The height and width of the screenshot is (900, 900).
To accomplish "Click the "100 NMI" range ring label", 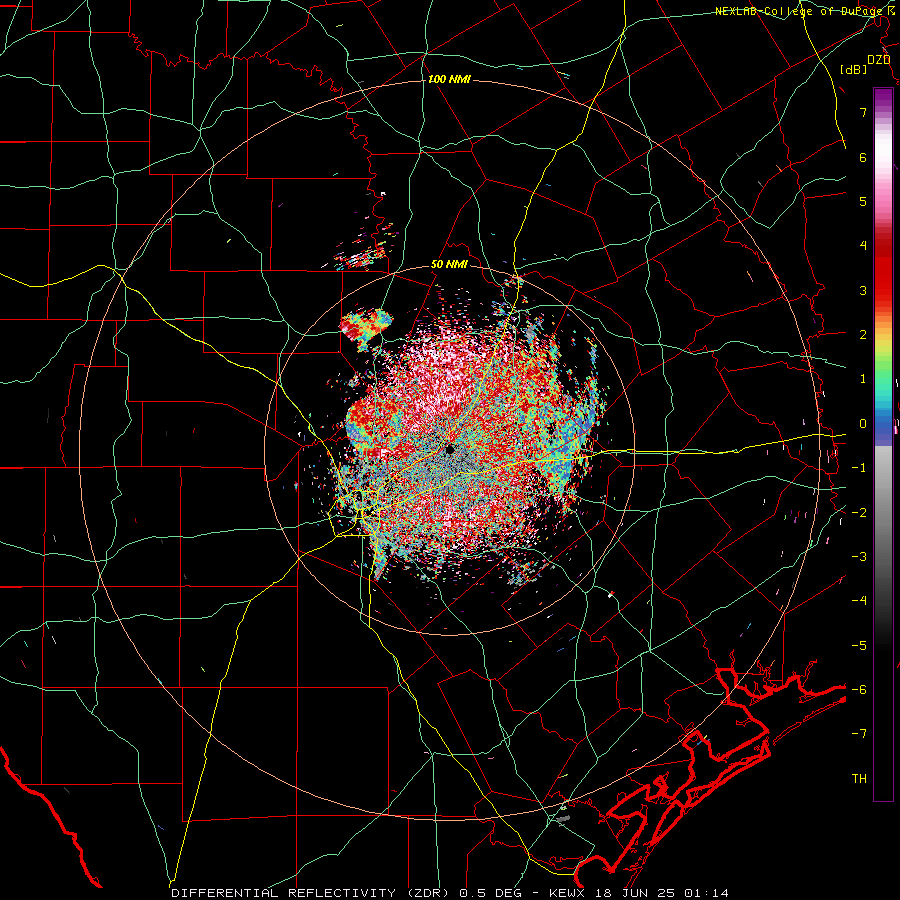I will (x=449, y=79).
